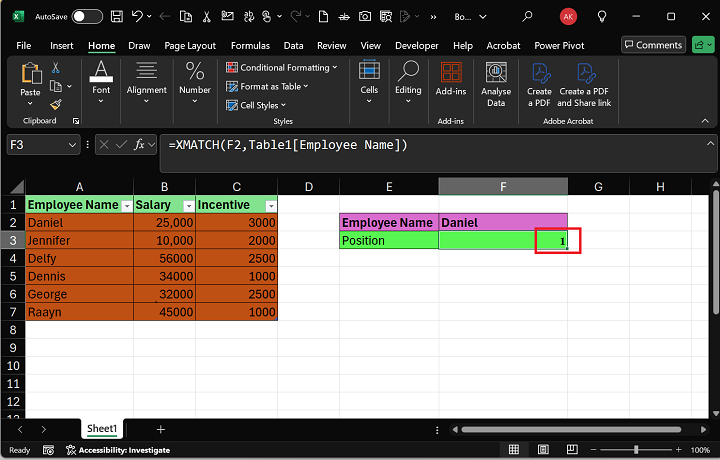This screenshot has width=720, height=460.
Task: Expand the Alignment group dropdown
Action: [x=146, y=101]
